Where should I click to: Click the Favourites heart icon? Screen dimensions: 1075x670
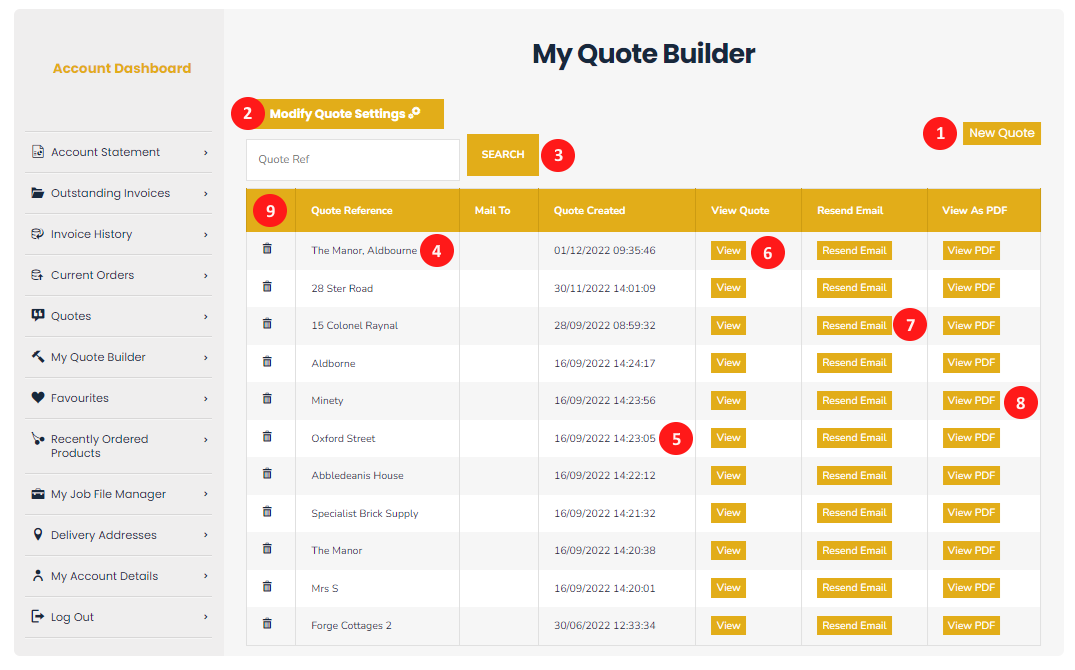38,398
